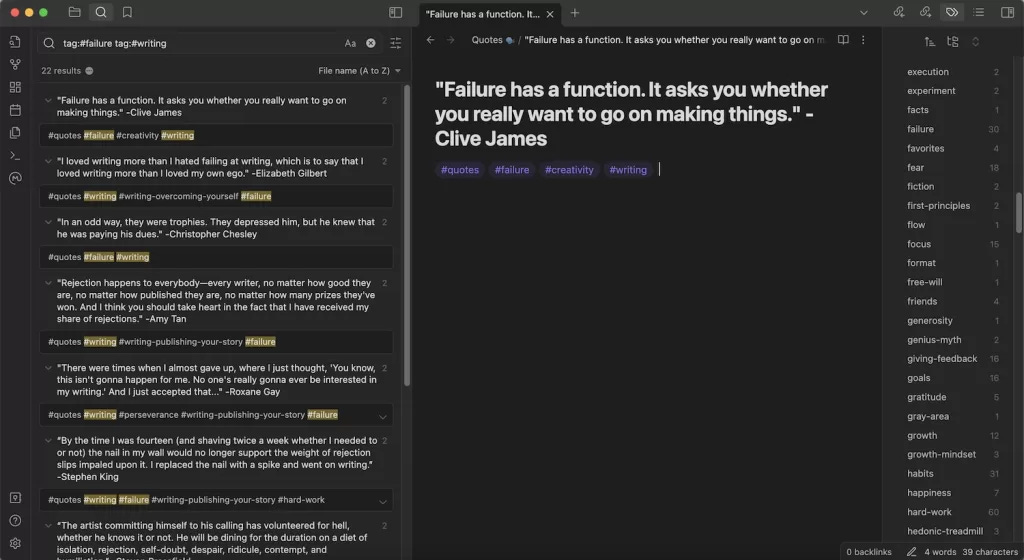The width and height of the screenshot is (1024, 560).
Task: Toggle reading view book icon
Action: click(x=843, y=40)
